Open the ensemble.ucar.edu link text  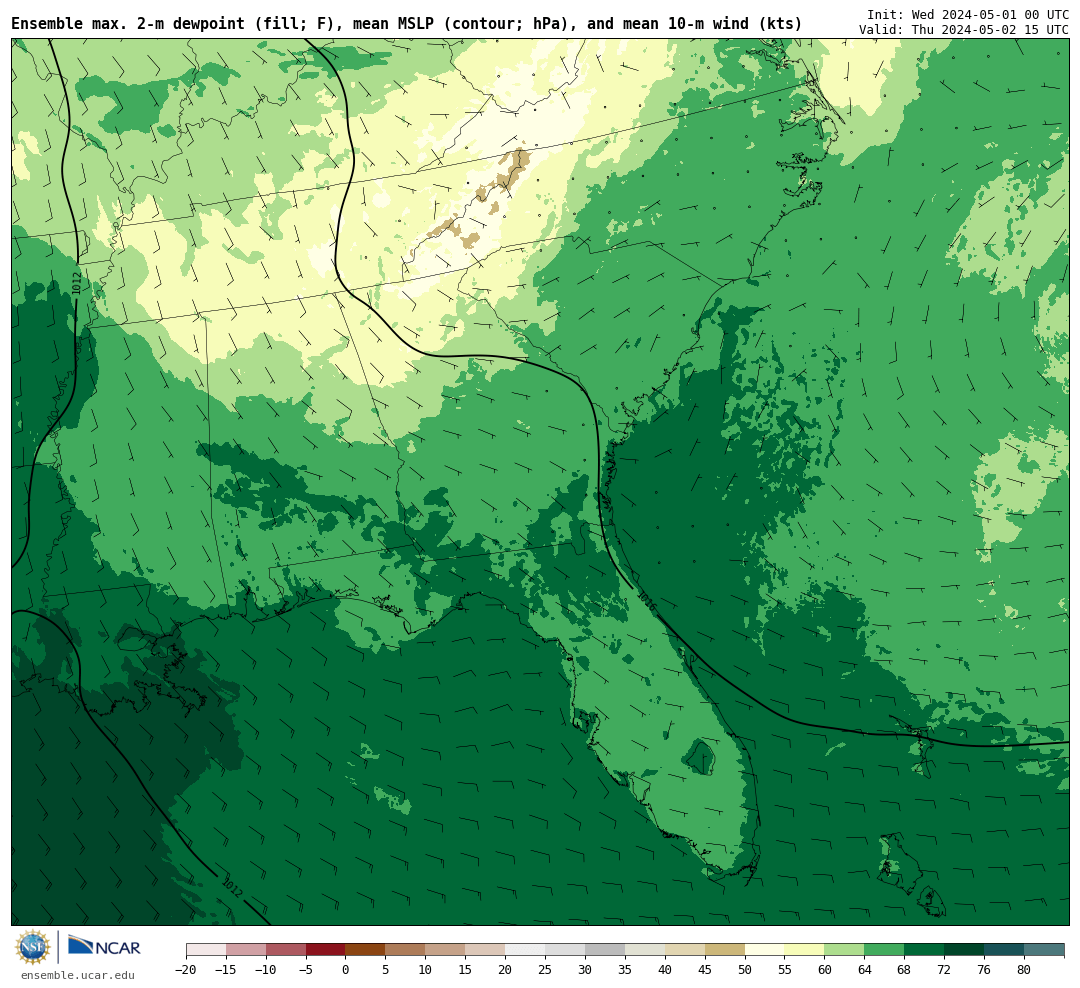point(78,976)
